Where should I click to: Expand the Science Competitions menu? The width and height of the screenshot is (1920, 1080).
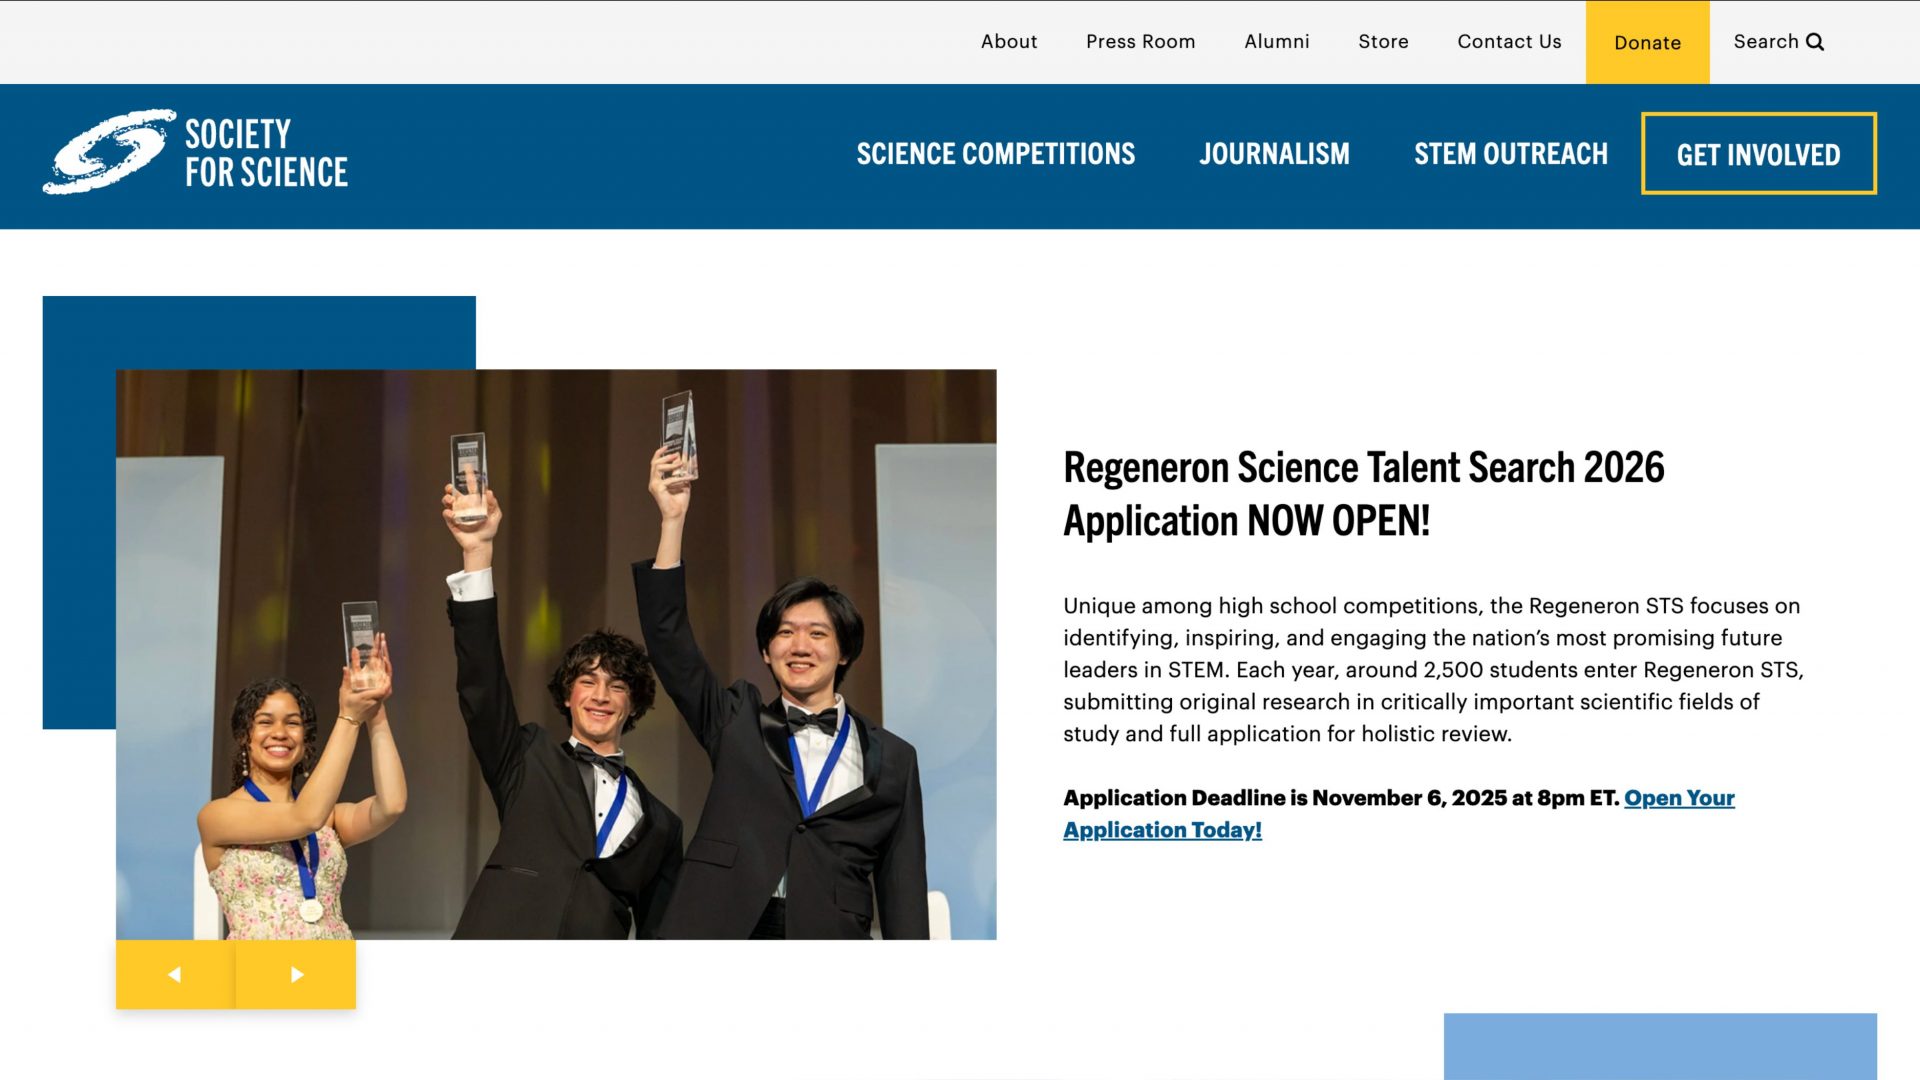click(995, 154)
